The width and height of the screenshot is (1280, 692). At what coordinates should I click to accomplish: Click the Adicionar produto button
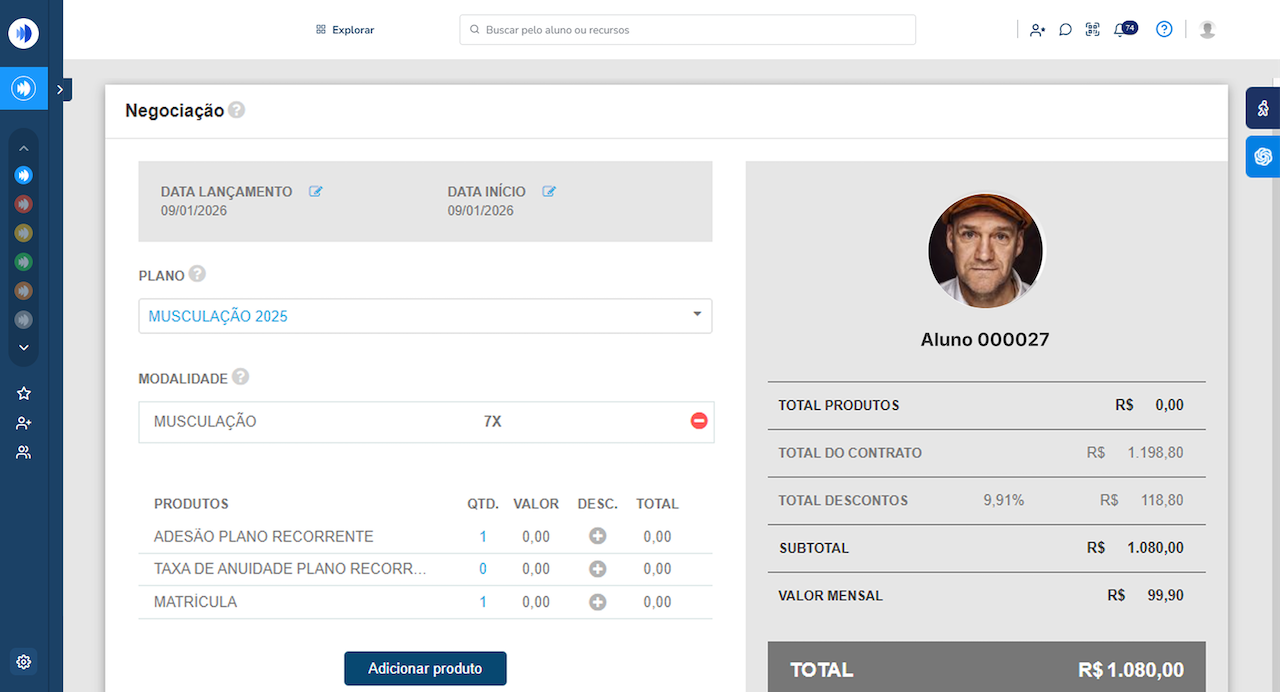coord(425,669)
